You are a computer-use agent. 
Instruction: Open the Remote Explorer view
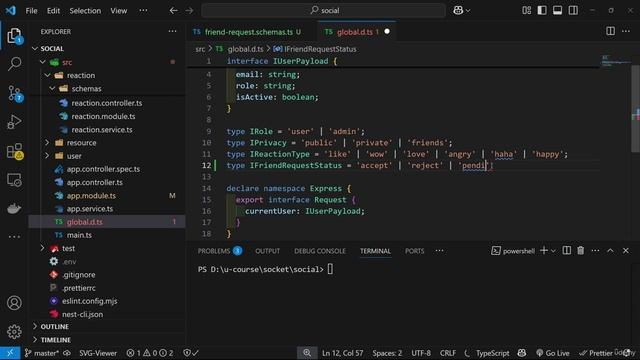14,180
